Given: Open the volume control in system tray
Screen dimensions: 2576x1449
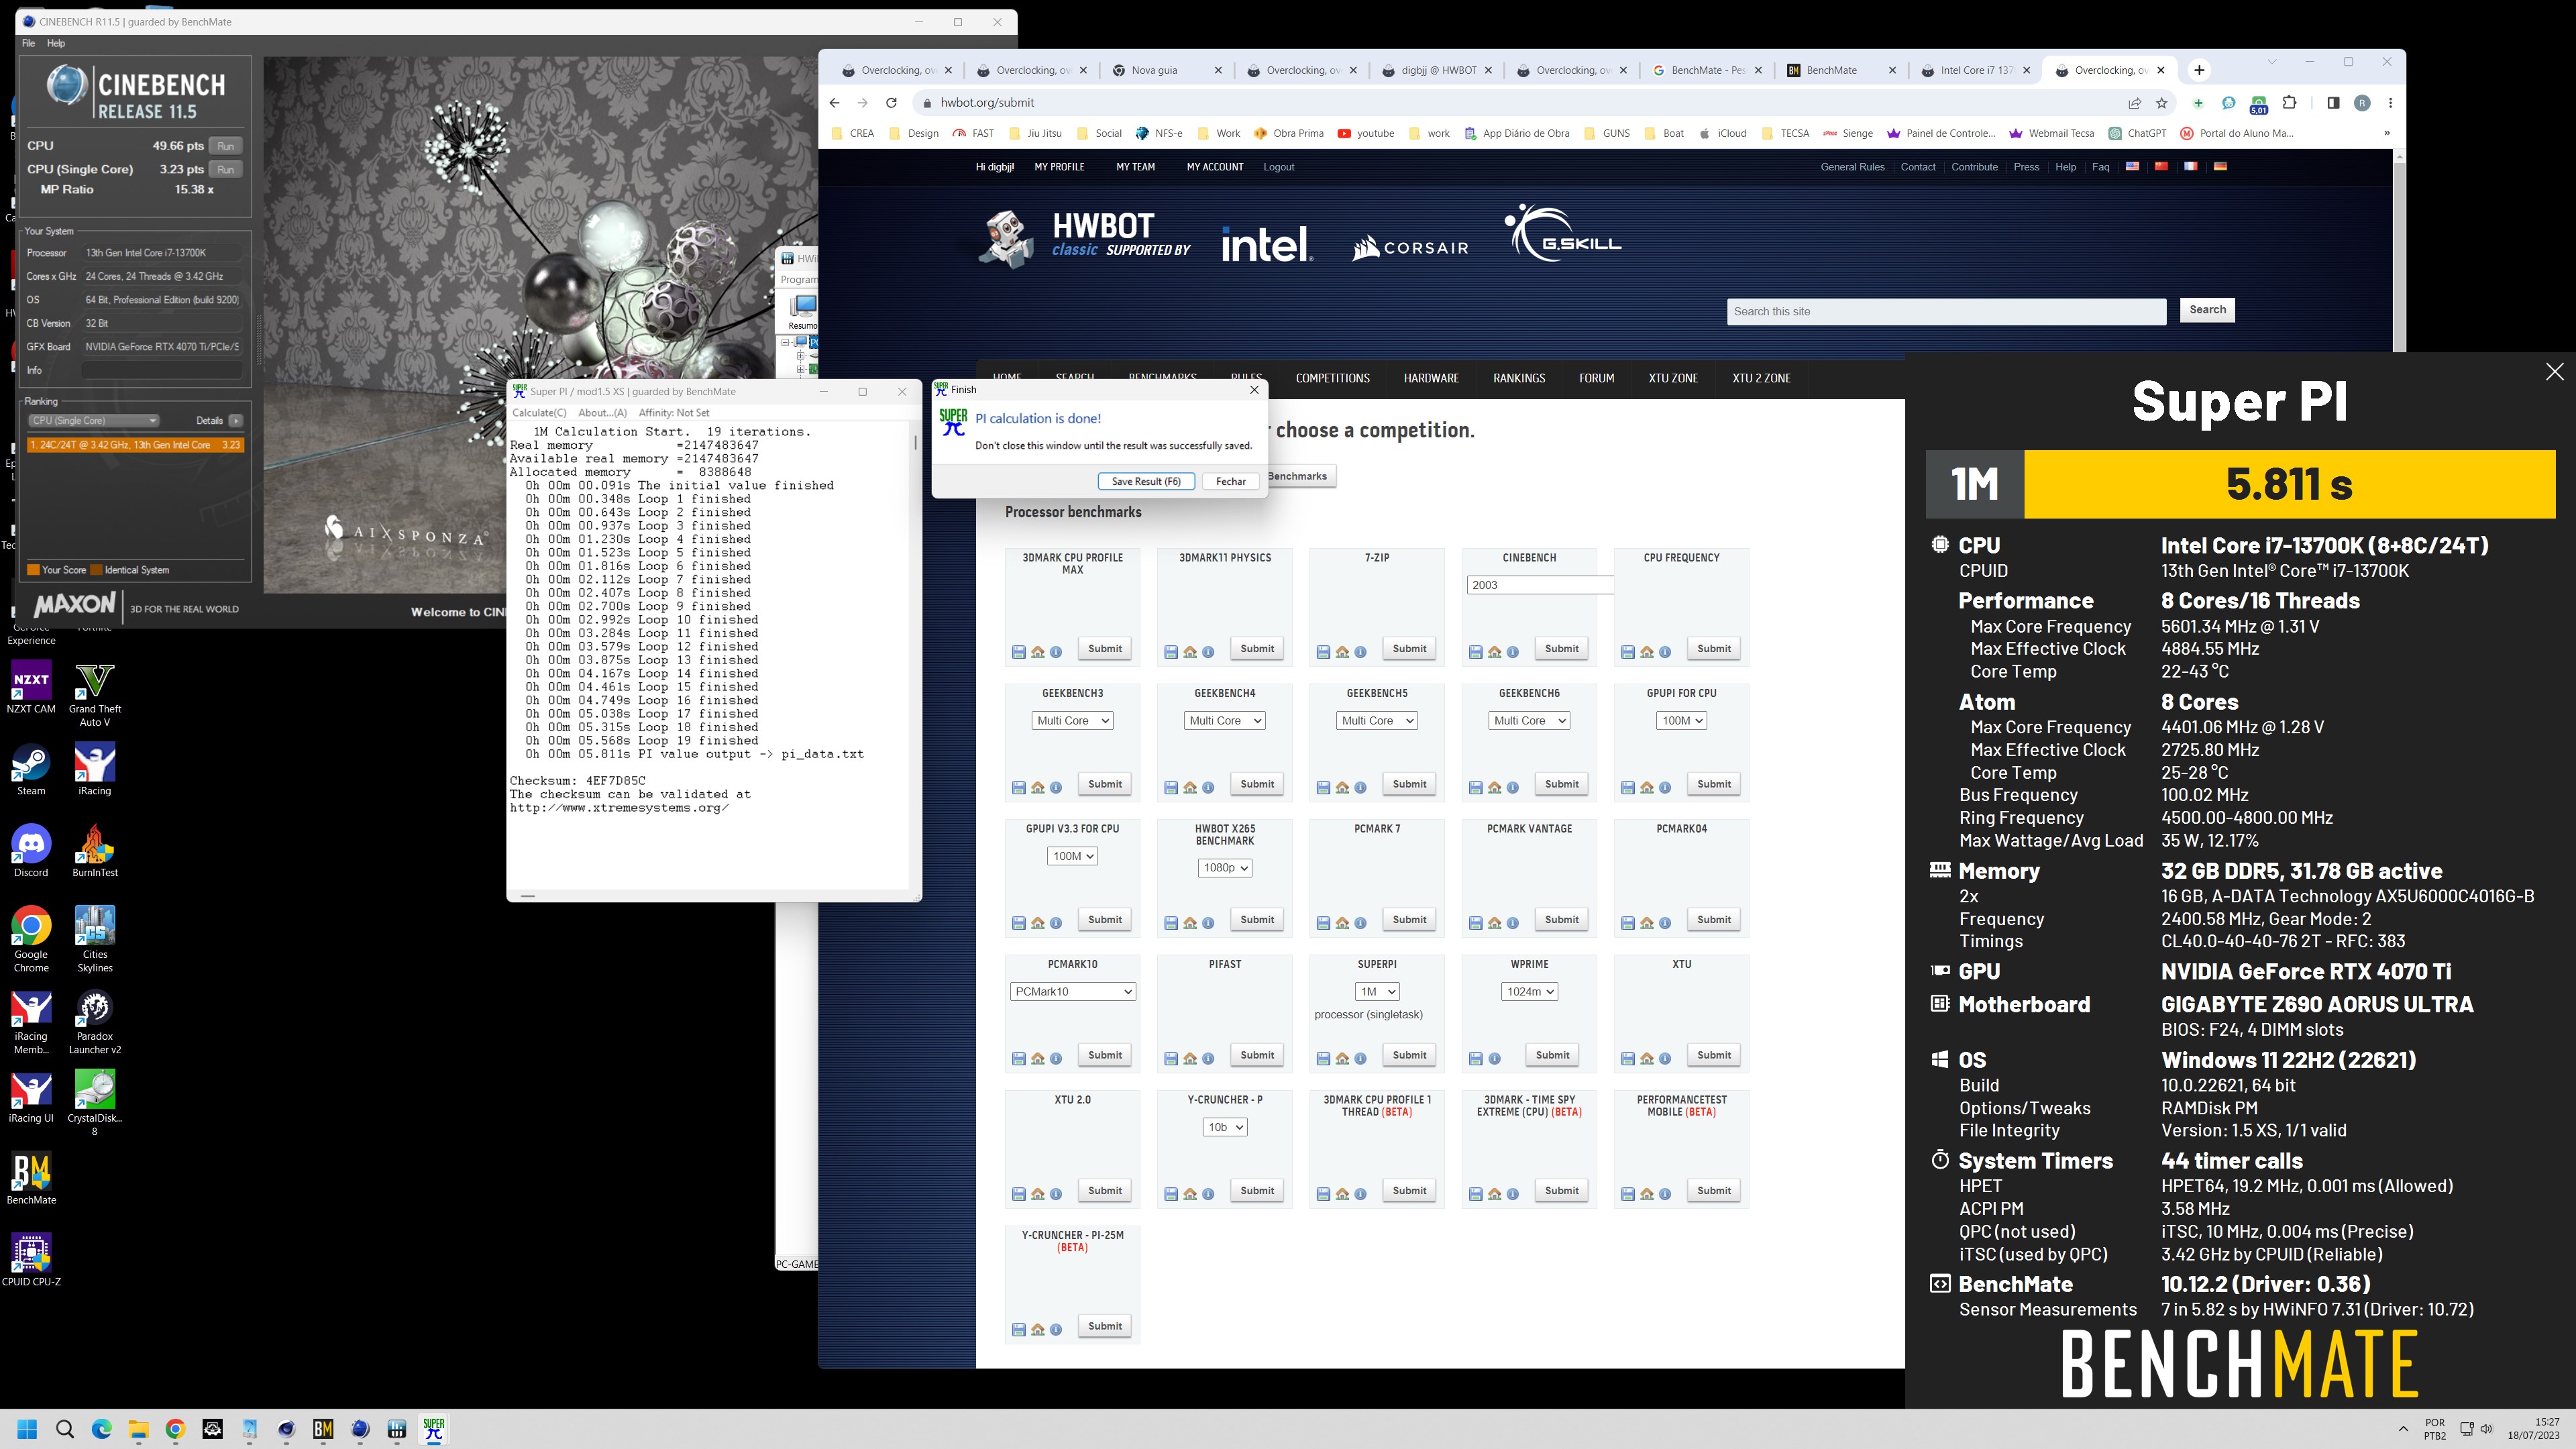Looking at the screenshot, I should (2486, 1429).
